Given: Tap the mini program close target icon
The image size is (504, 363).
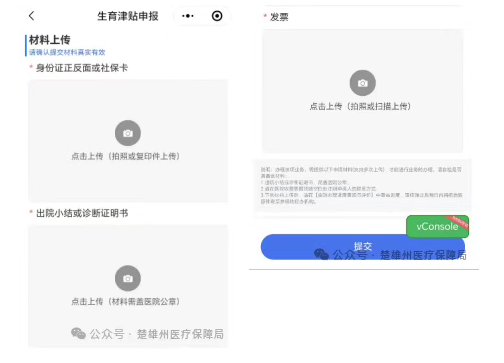Looking at the screenshot, I should [x=217, y=16].
